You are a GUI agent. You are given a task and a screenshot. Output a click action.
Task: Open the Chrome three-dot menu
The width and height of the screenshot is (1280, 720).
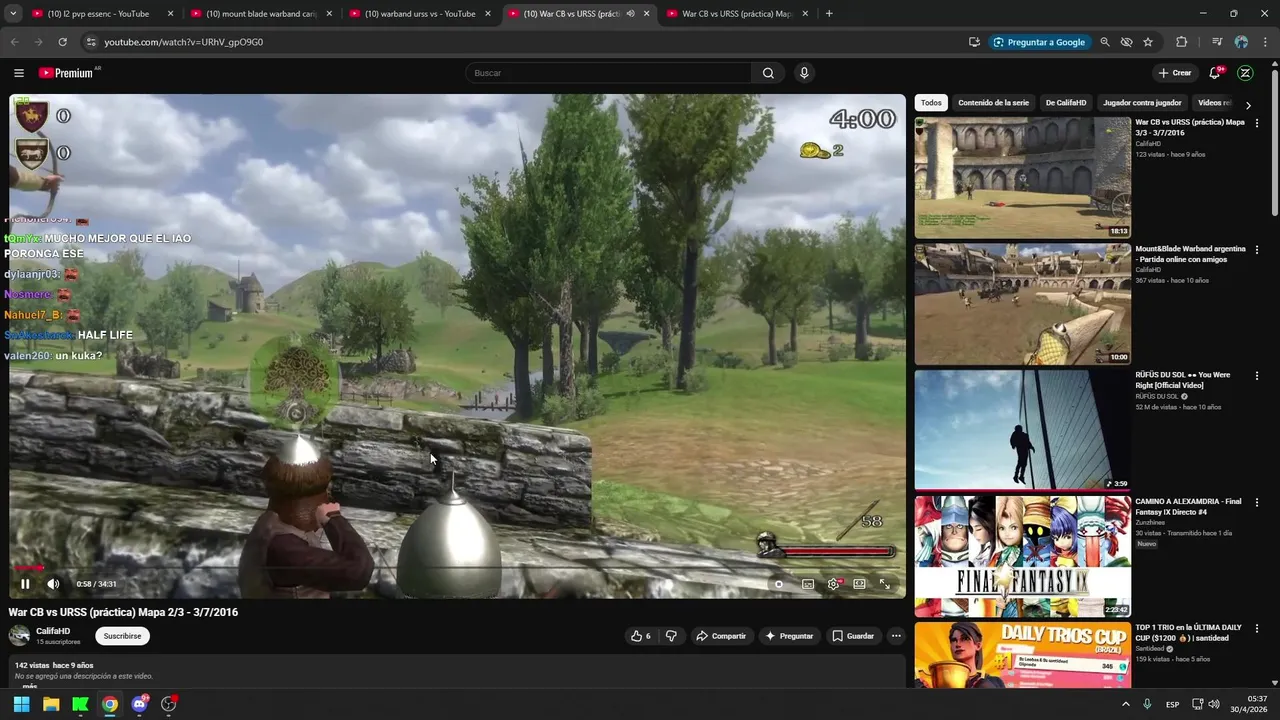click(x=1265, y=42)
